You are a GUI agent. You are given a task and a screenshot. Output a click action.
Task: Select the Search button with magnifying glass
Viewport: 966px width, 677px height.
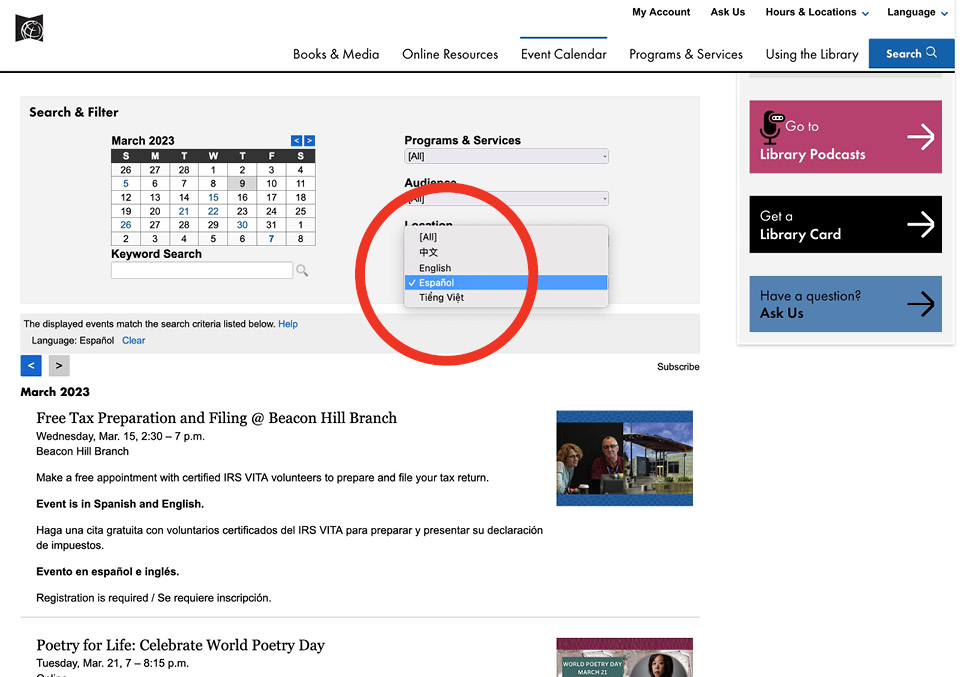coord(910,53)
